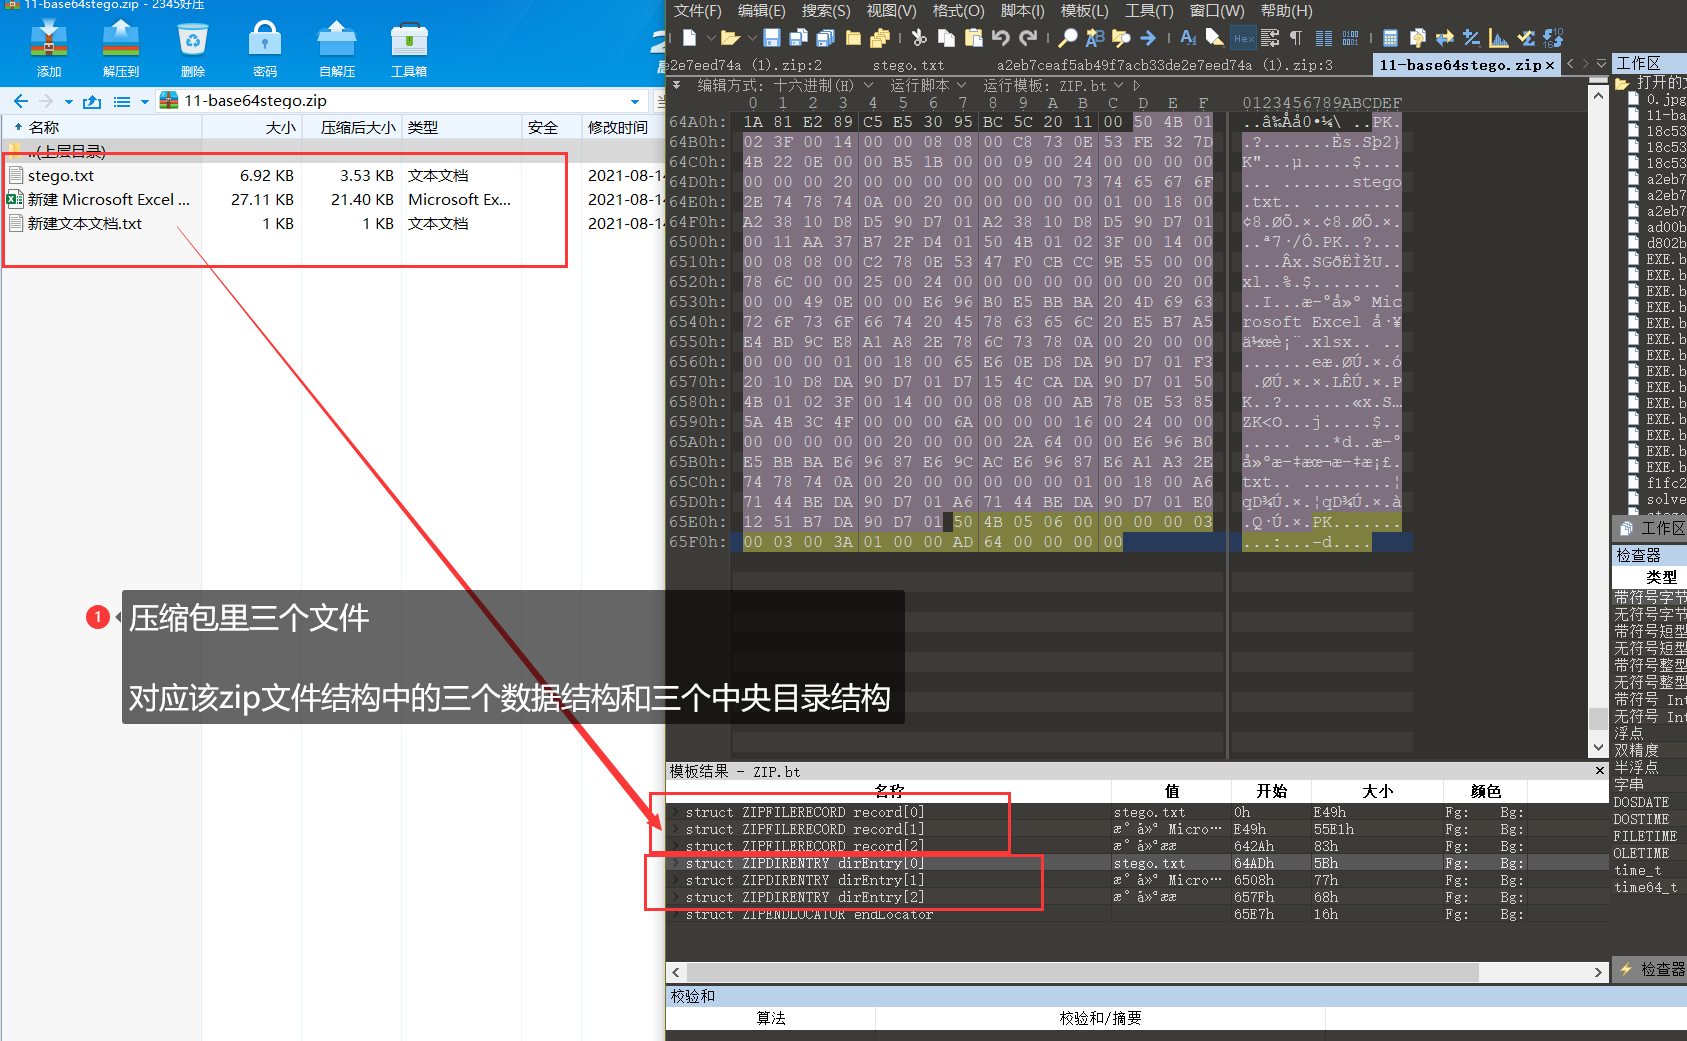Viewport: 1687px width, 1041px height.
Task: Create a new file in hex editor toolbar
Action: 689,38
